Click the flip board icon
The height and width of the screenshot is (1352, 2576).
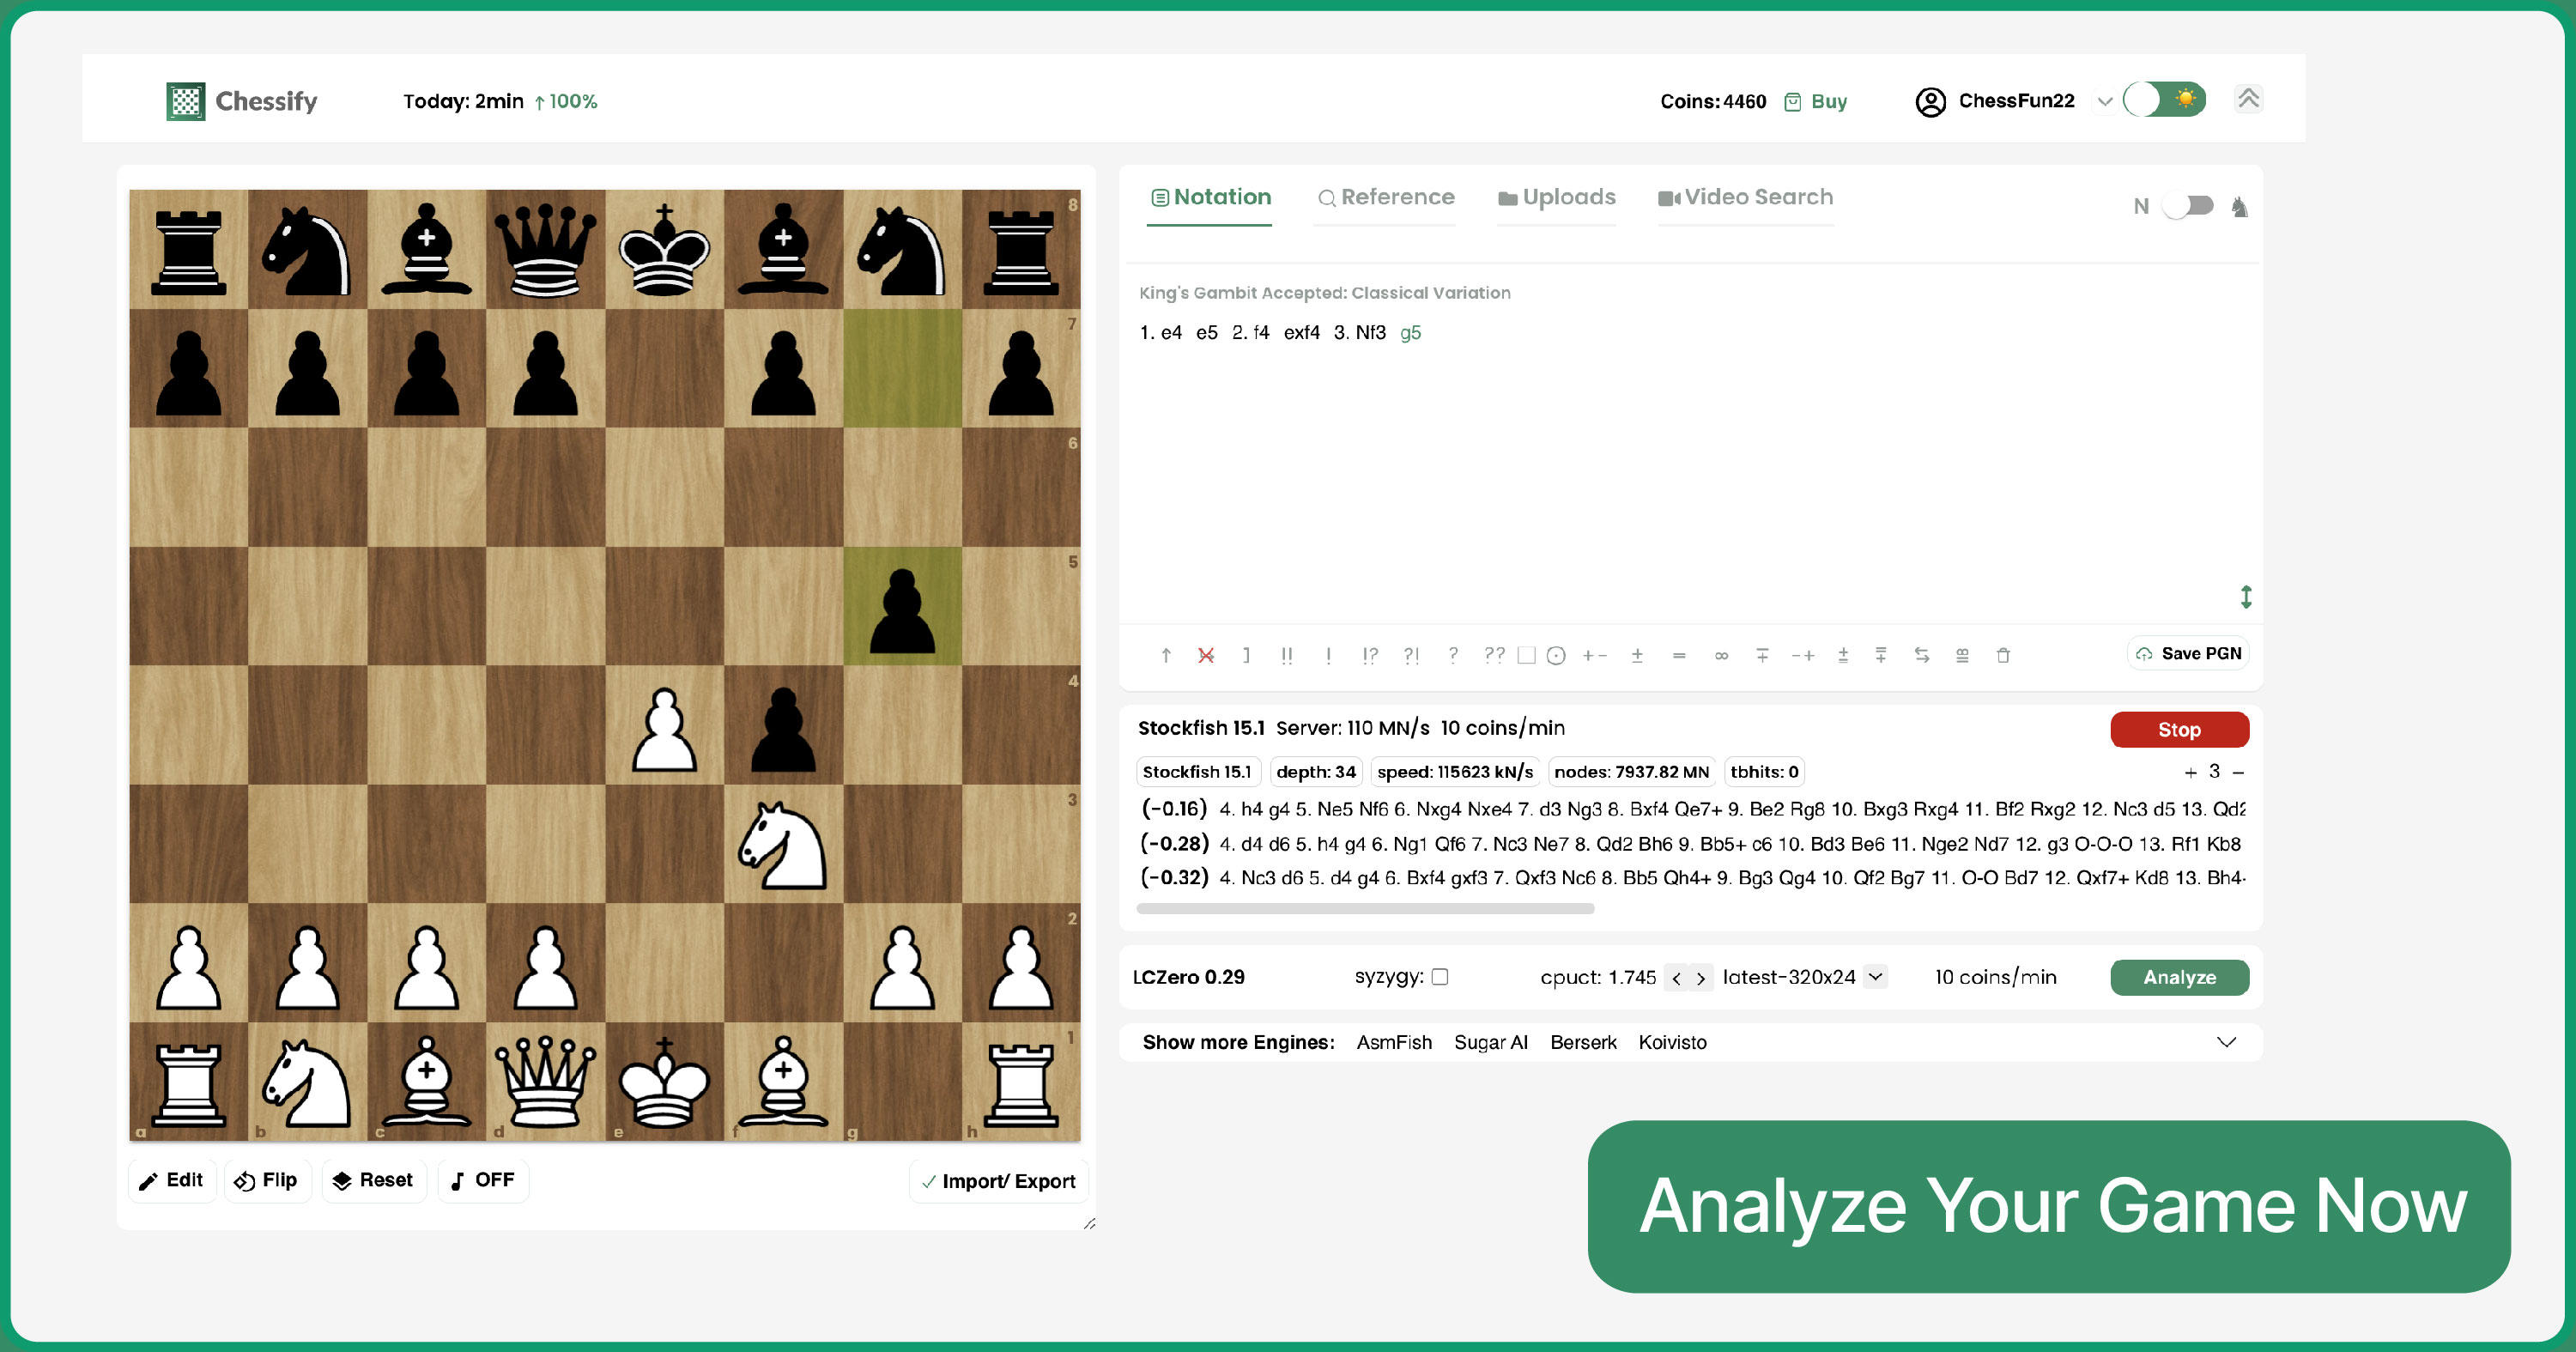pos(264,1180)
